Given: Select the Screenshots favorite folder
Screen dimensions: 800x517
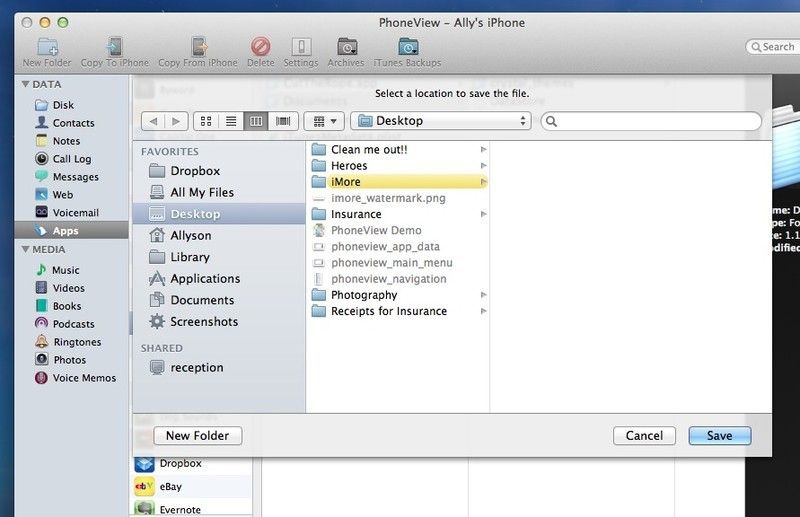Looking at the screenshot, I should coord(204,322).
